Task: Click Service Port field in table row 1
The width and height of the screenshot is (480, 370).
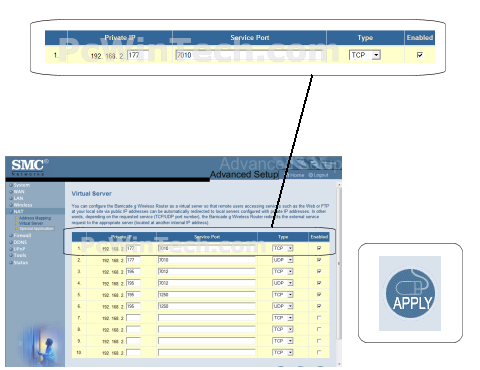Action: [x=207, y=248]
